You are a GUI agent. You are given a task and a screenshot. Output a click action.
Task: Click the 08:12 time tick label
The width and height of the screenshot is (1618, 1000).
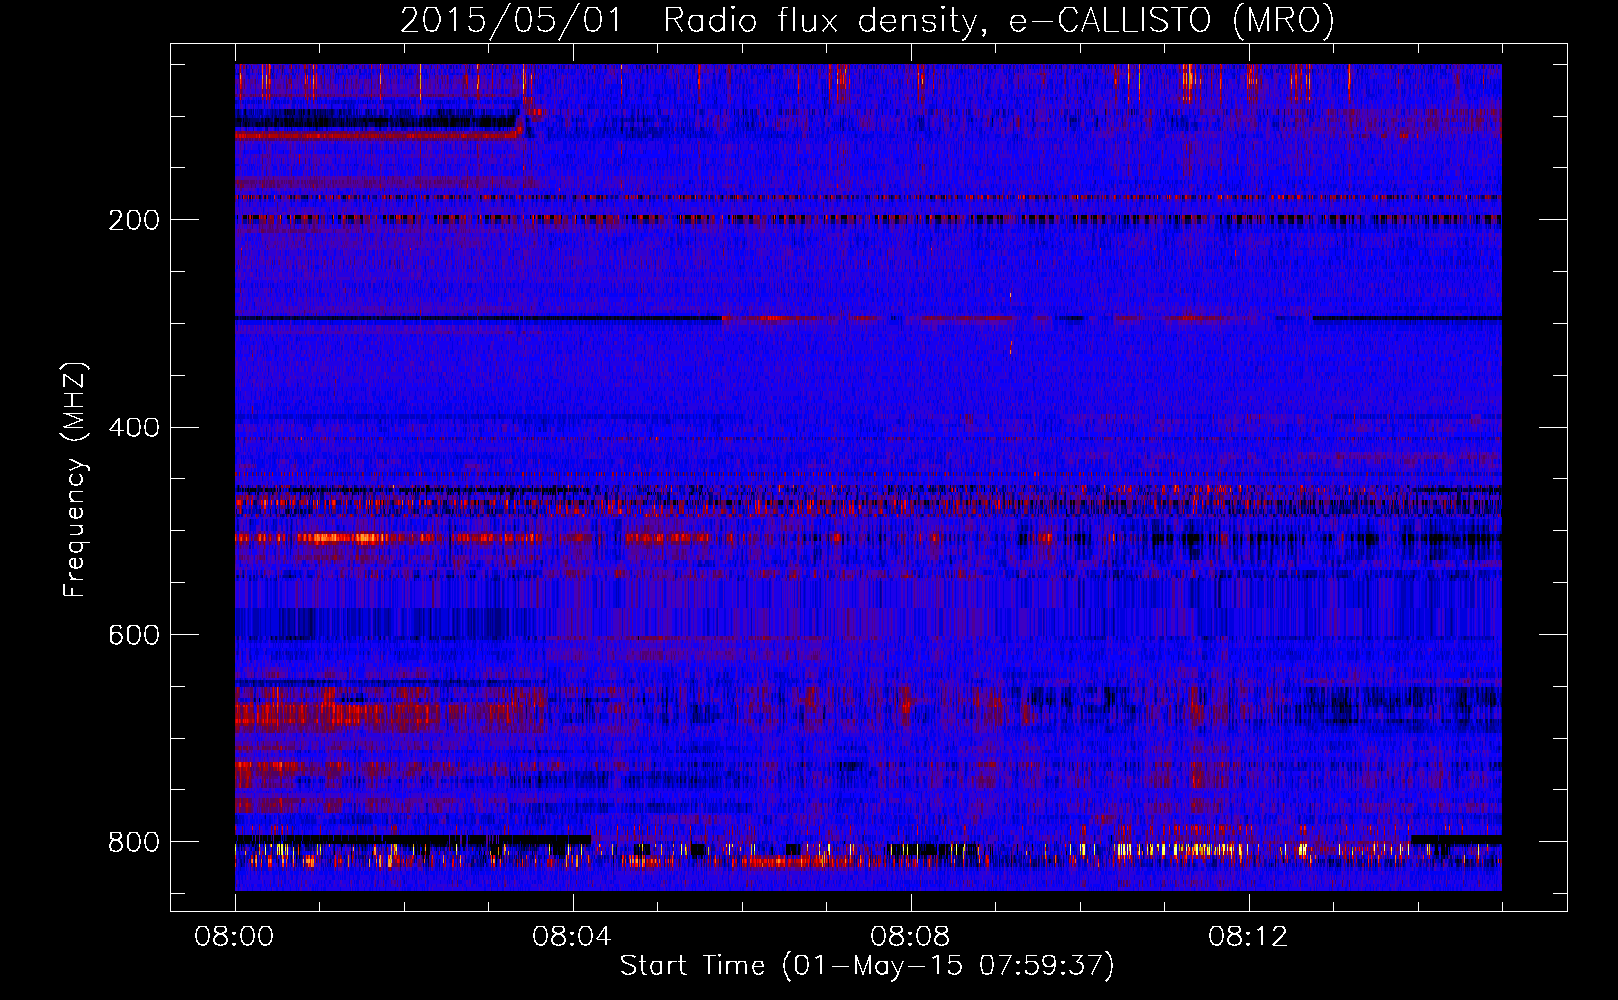tap(1248, 937)
